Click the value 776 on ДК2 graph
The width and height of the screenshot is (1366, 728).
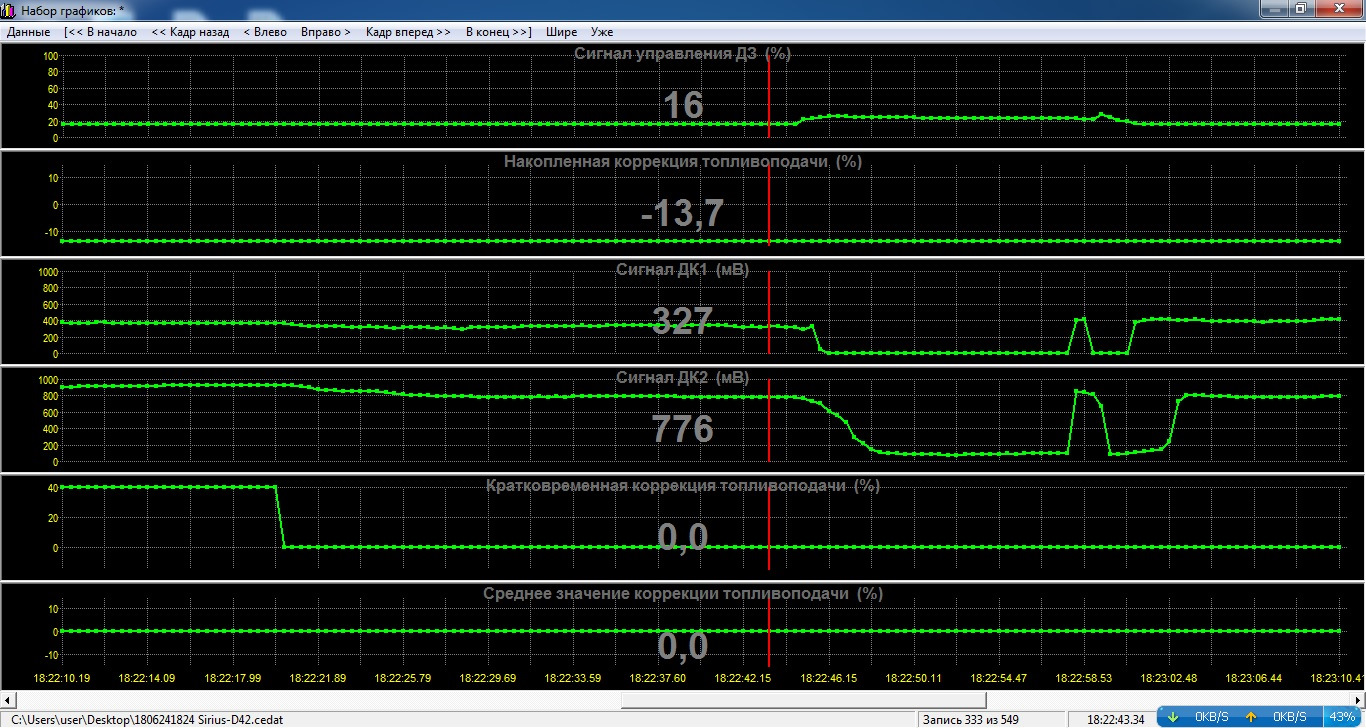(x=683, y=429)
